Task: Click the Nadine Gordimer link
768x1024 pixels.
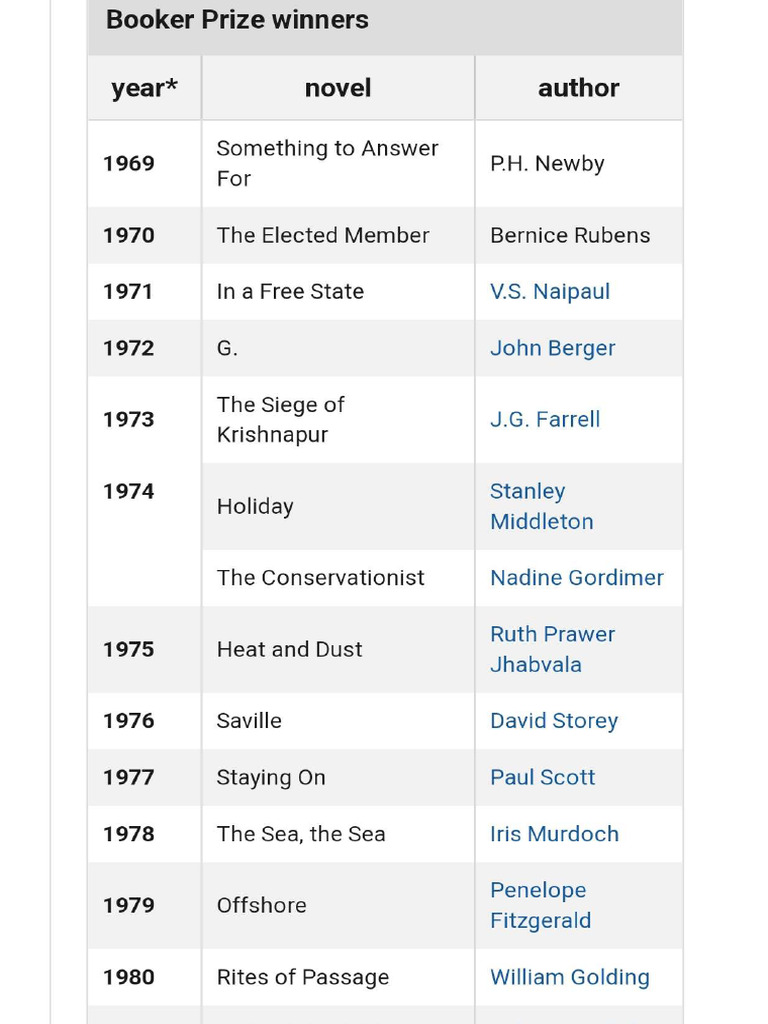Action: click(x=576, y=578)
